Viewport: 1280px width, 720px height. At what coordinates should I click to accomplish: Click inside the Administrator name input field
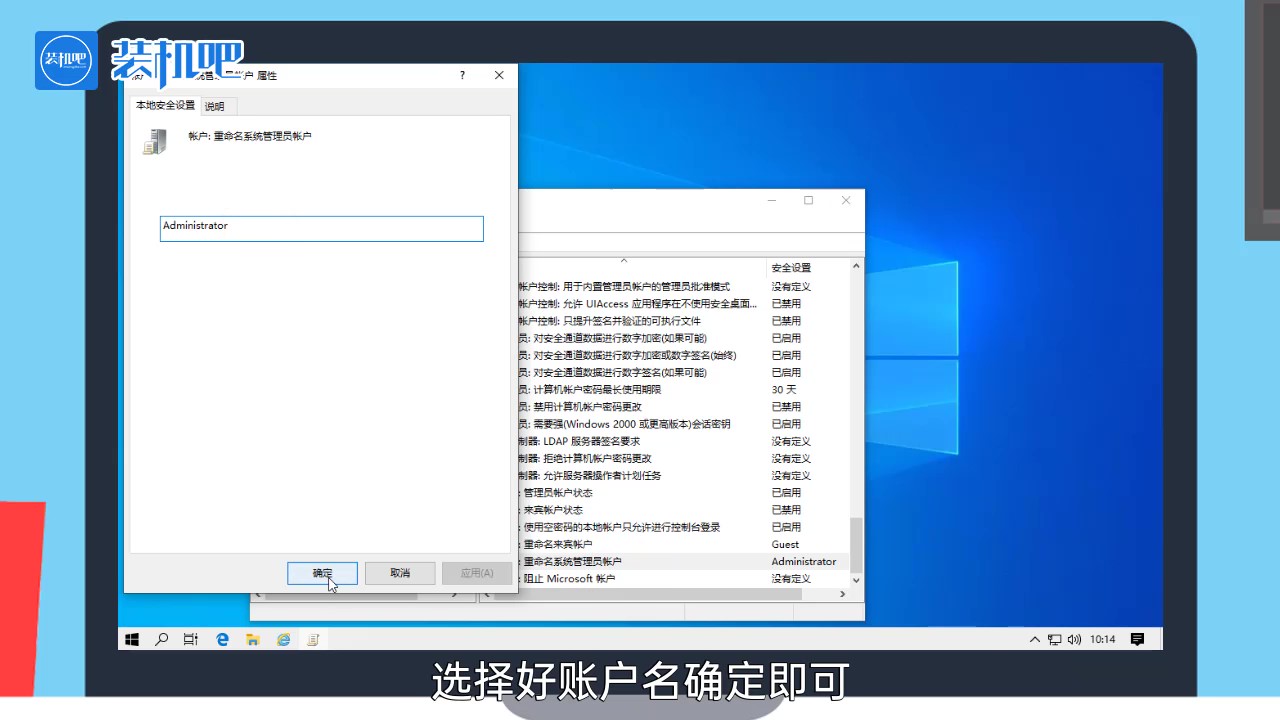321,228
